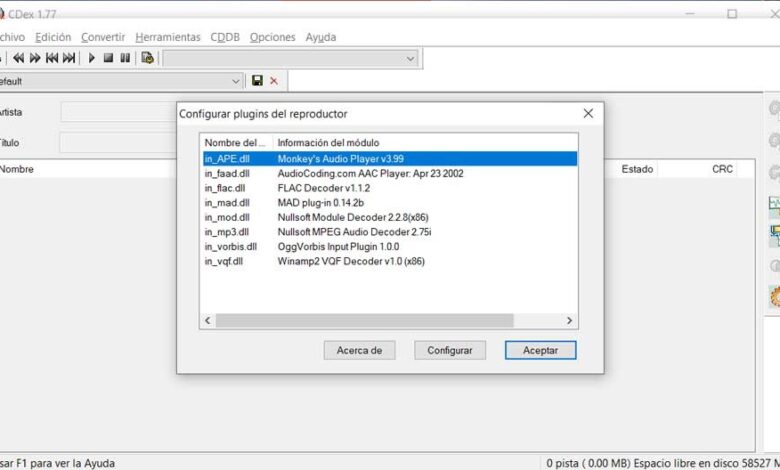780x470 pixels.
Task: Select the in_faad.dll plugin entry
Action: (227, 174)
